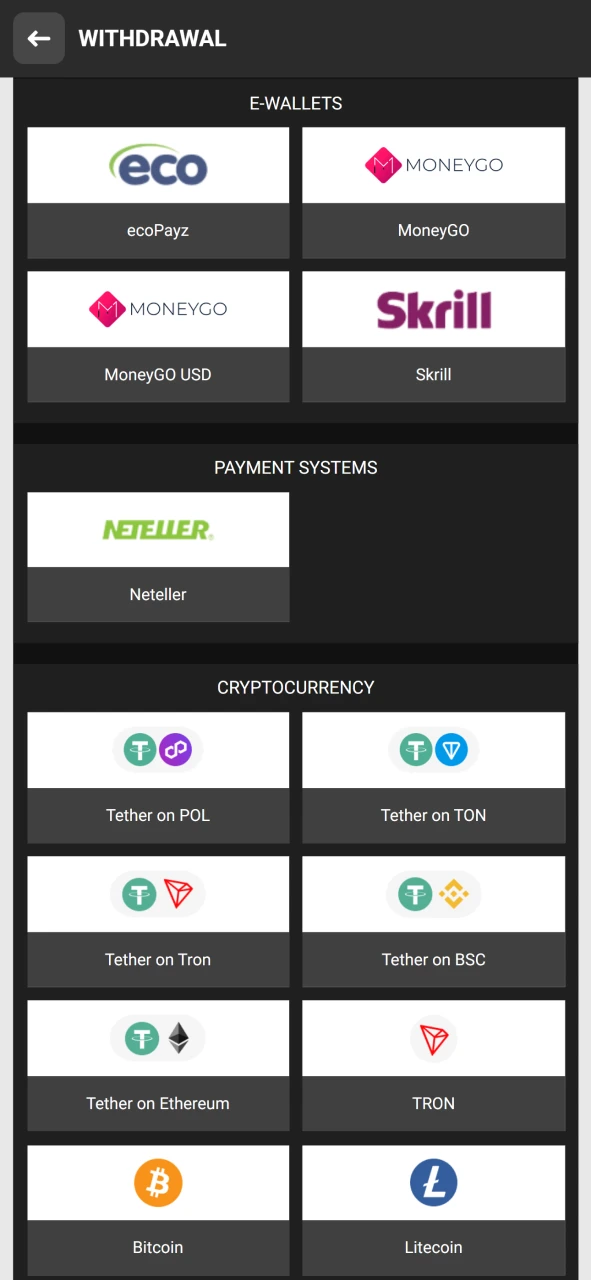Select the Tether on Ethereum icon
The width and height of the screenshot is (591, 1280).
pyautogui.click(x=157, y=1038)
